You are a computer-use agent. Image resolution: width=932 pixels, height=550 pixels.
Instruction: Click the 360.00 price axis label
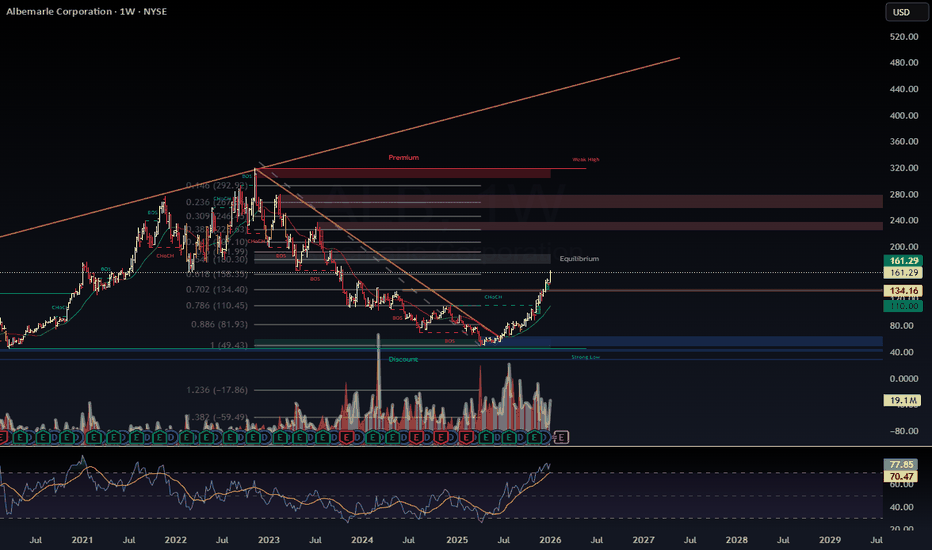click(904, 142)
